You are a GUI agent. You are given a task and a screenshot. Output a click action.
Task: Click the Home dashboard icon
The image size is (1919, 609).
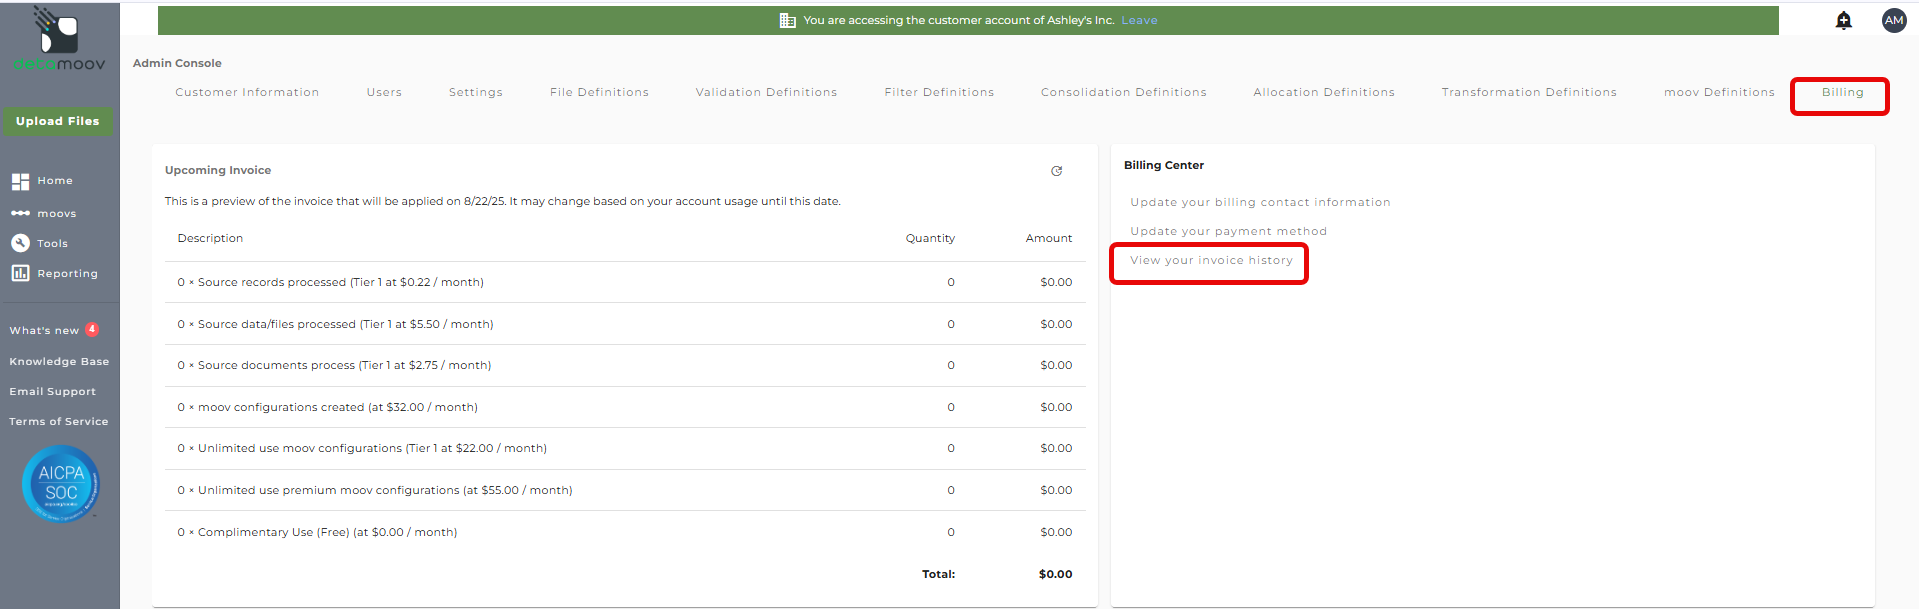20,181
